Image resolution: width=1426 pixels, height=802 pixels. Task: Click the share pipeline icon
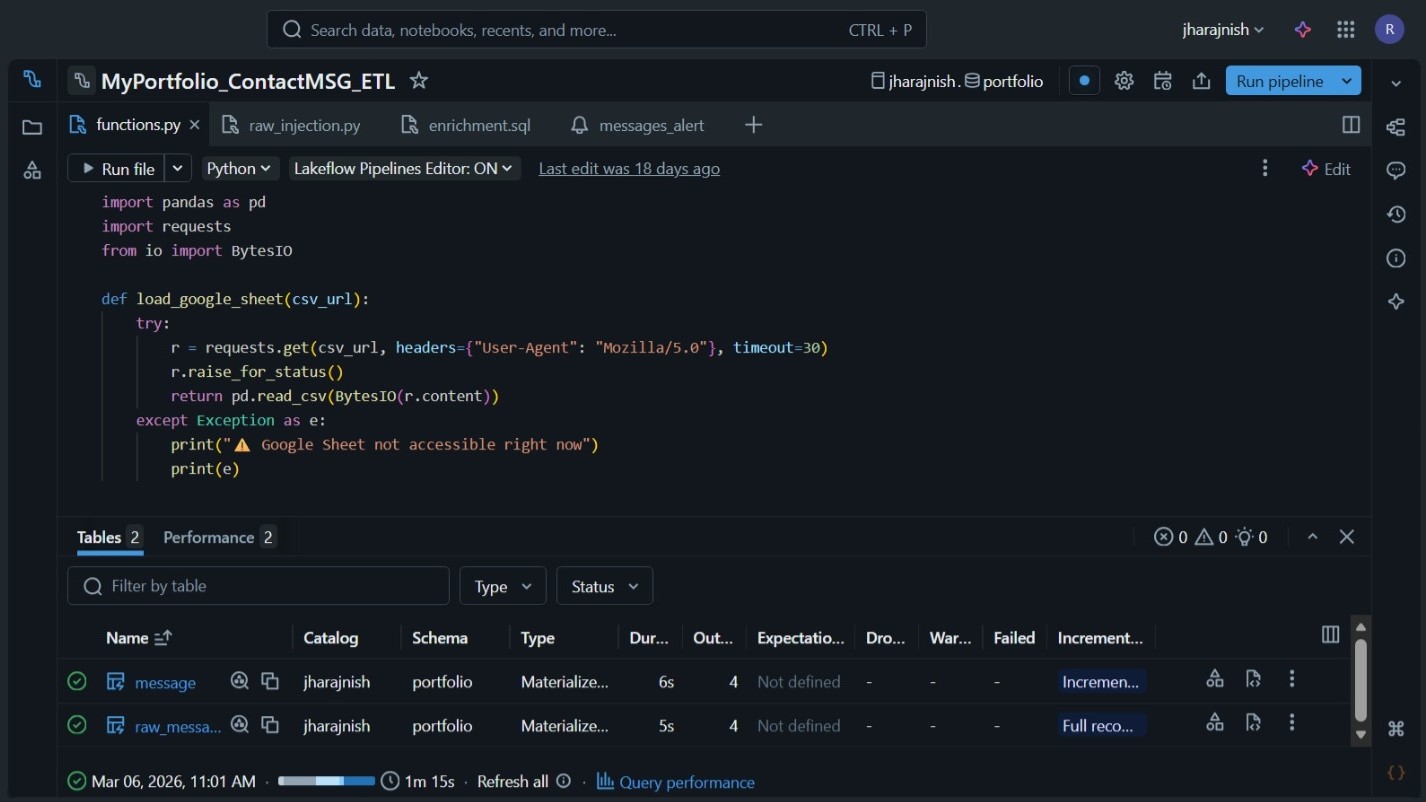coord(1201,81)
